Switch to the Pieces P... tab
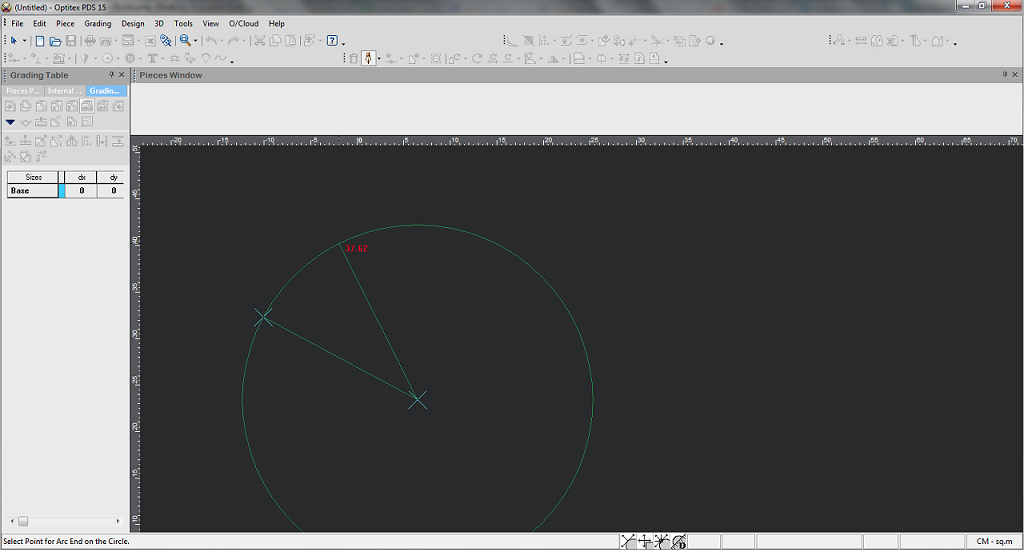 tap(23, 91)
